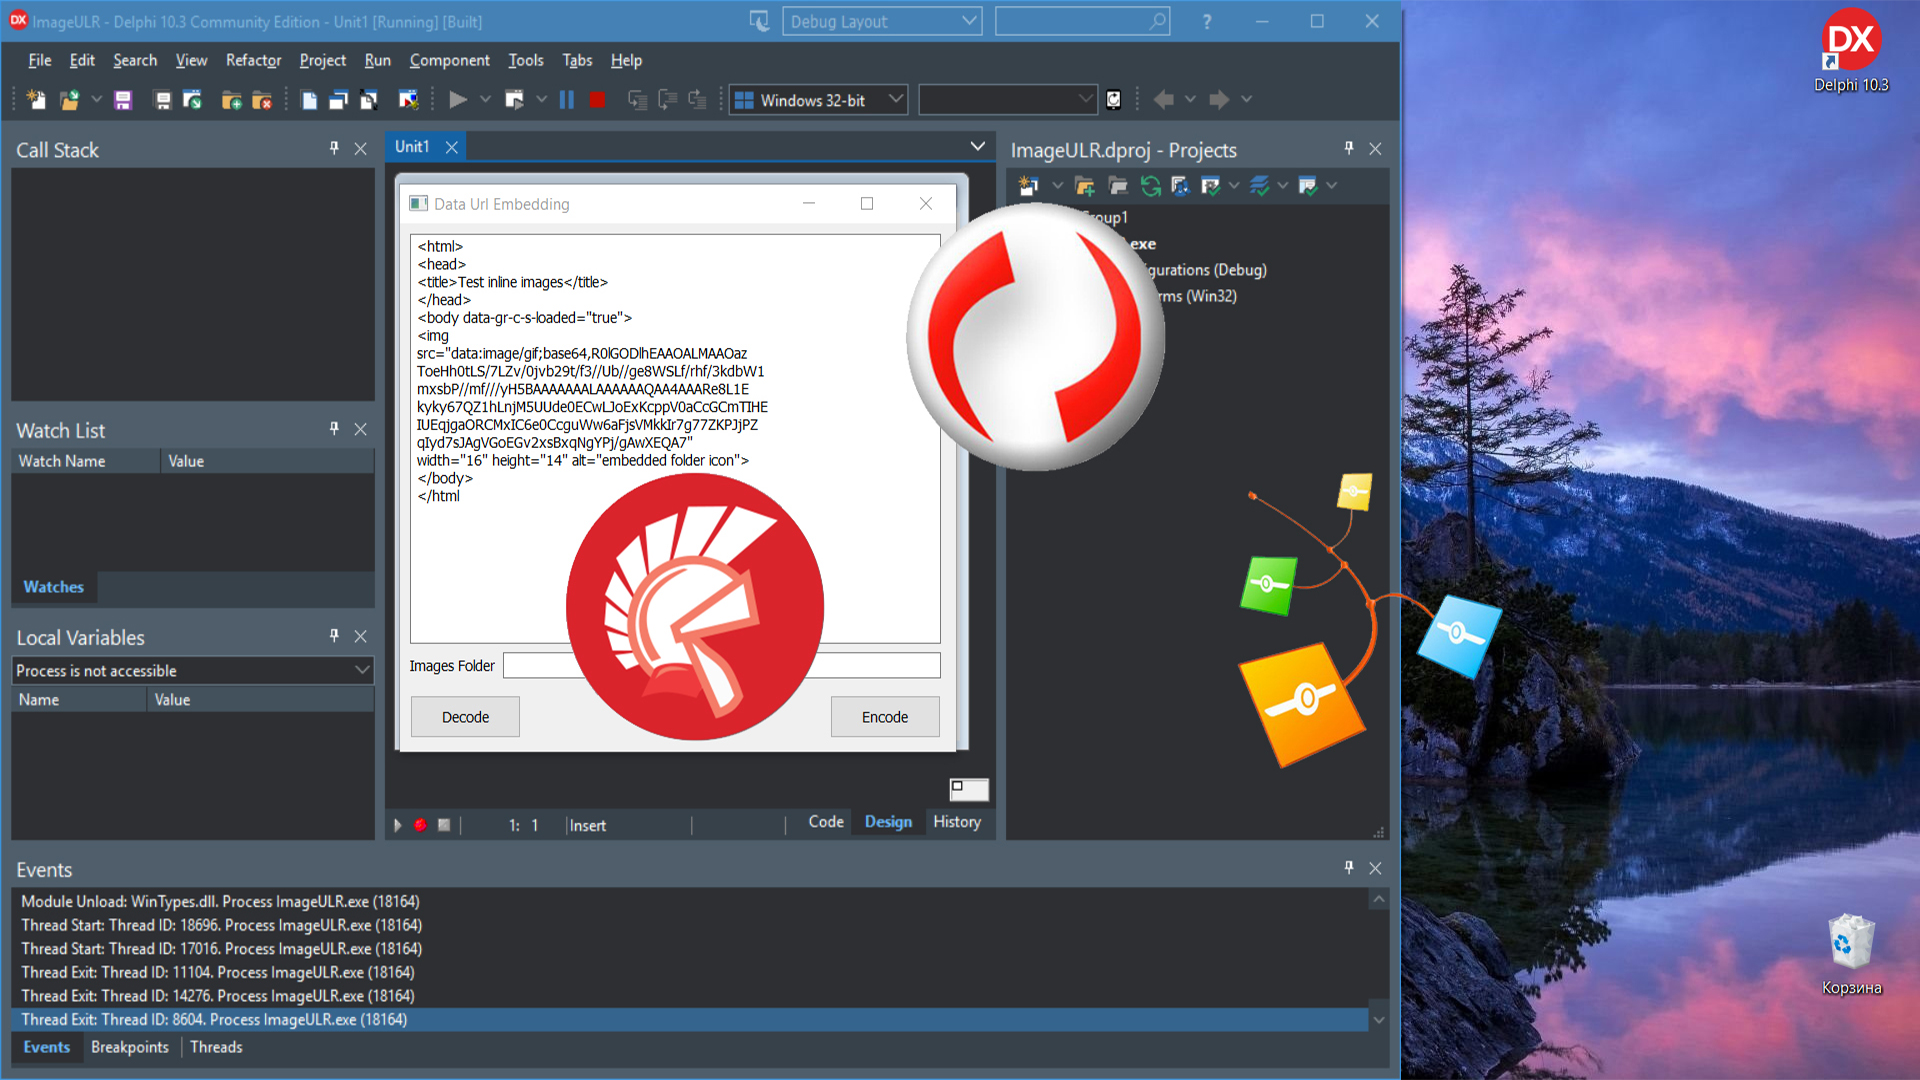Open the Search menu
The image size is (1920, 1080).
click(x=132, y=59)
